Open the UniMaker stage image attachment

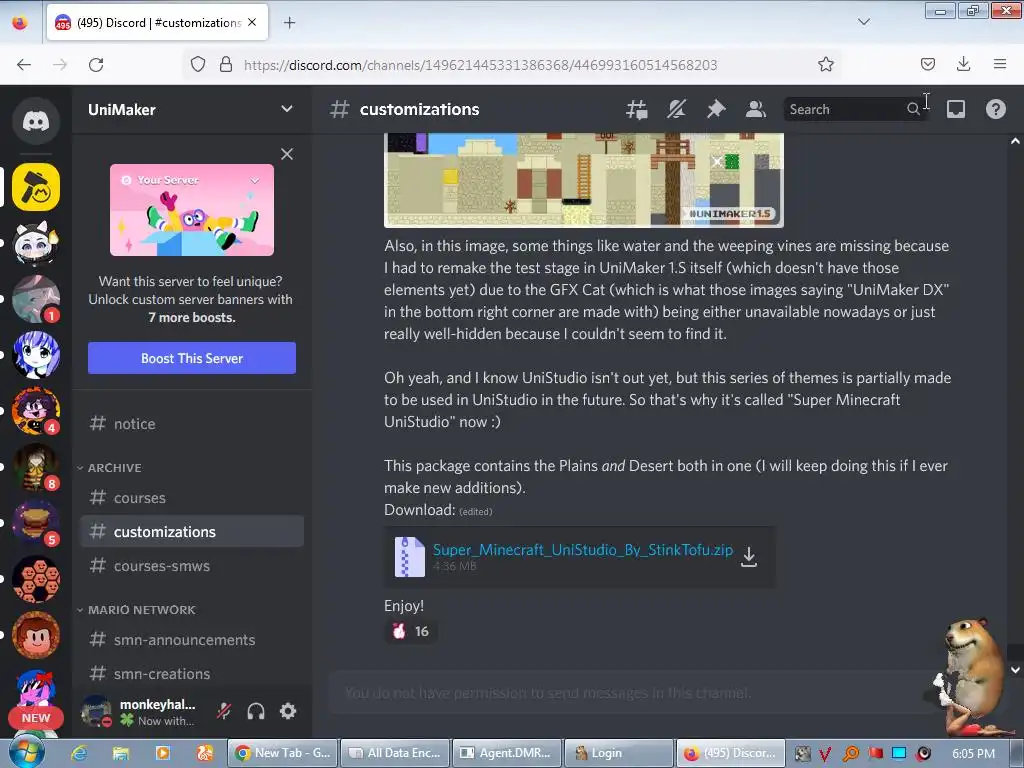584,180
